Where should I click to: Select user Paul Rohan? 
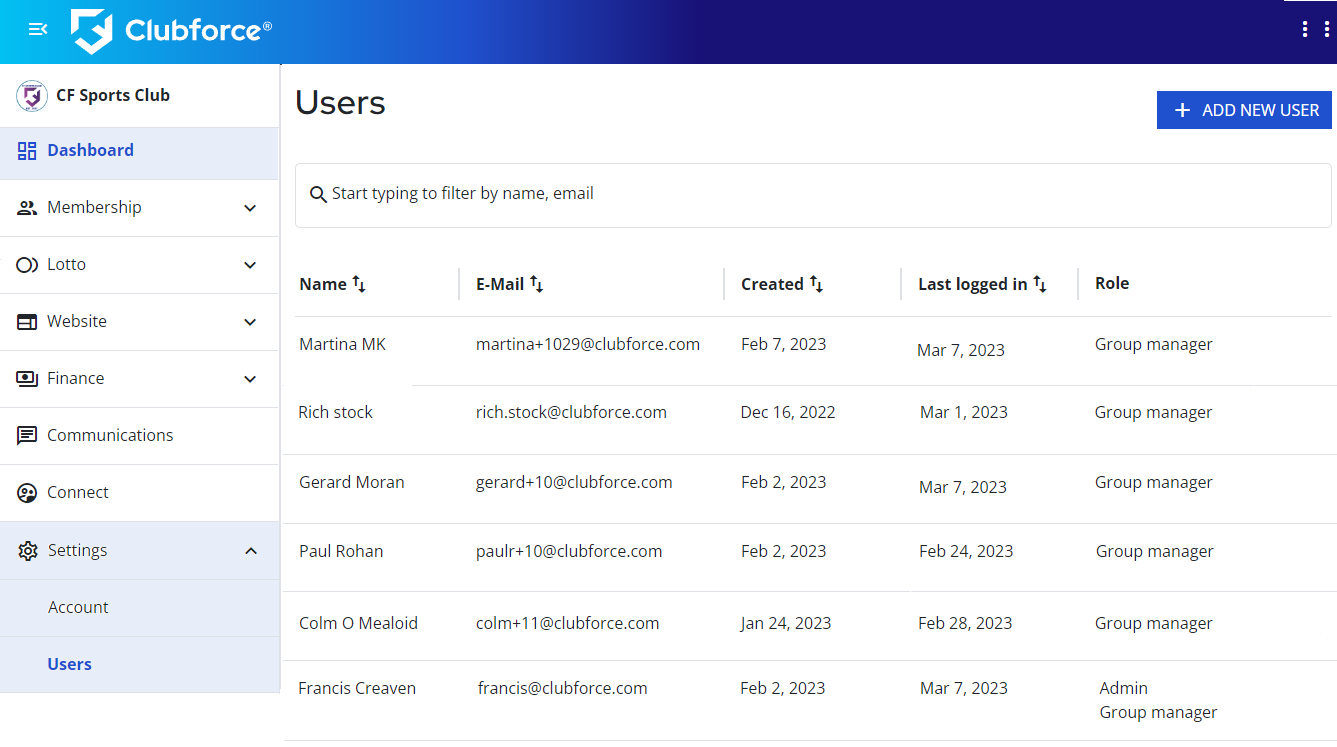click(341, 552)
